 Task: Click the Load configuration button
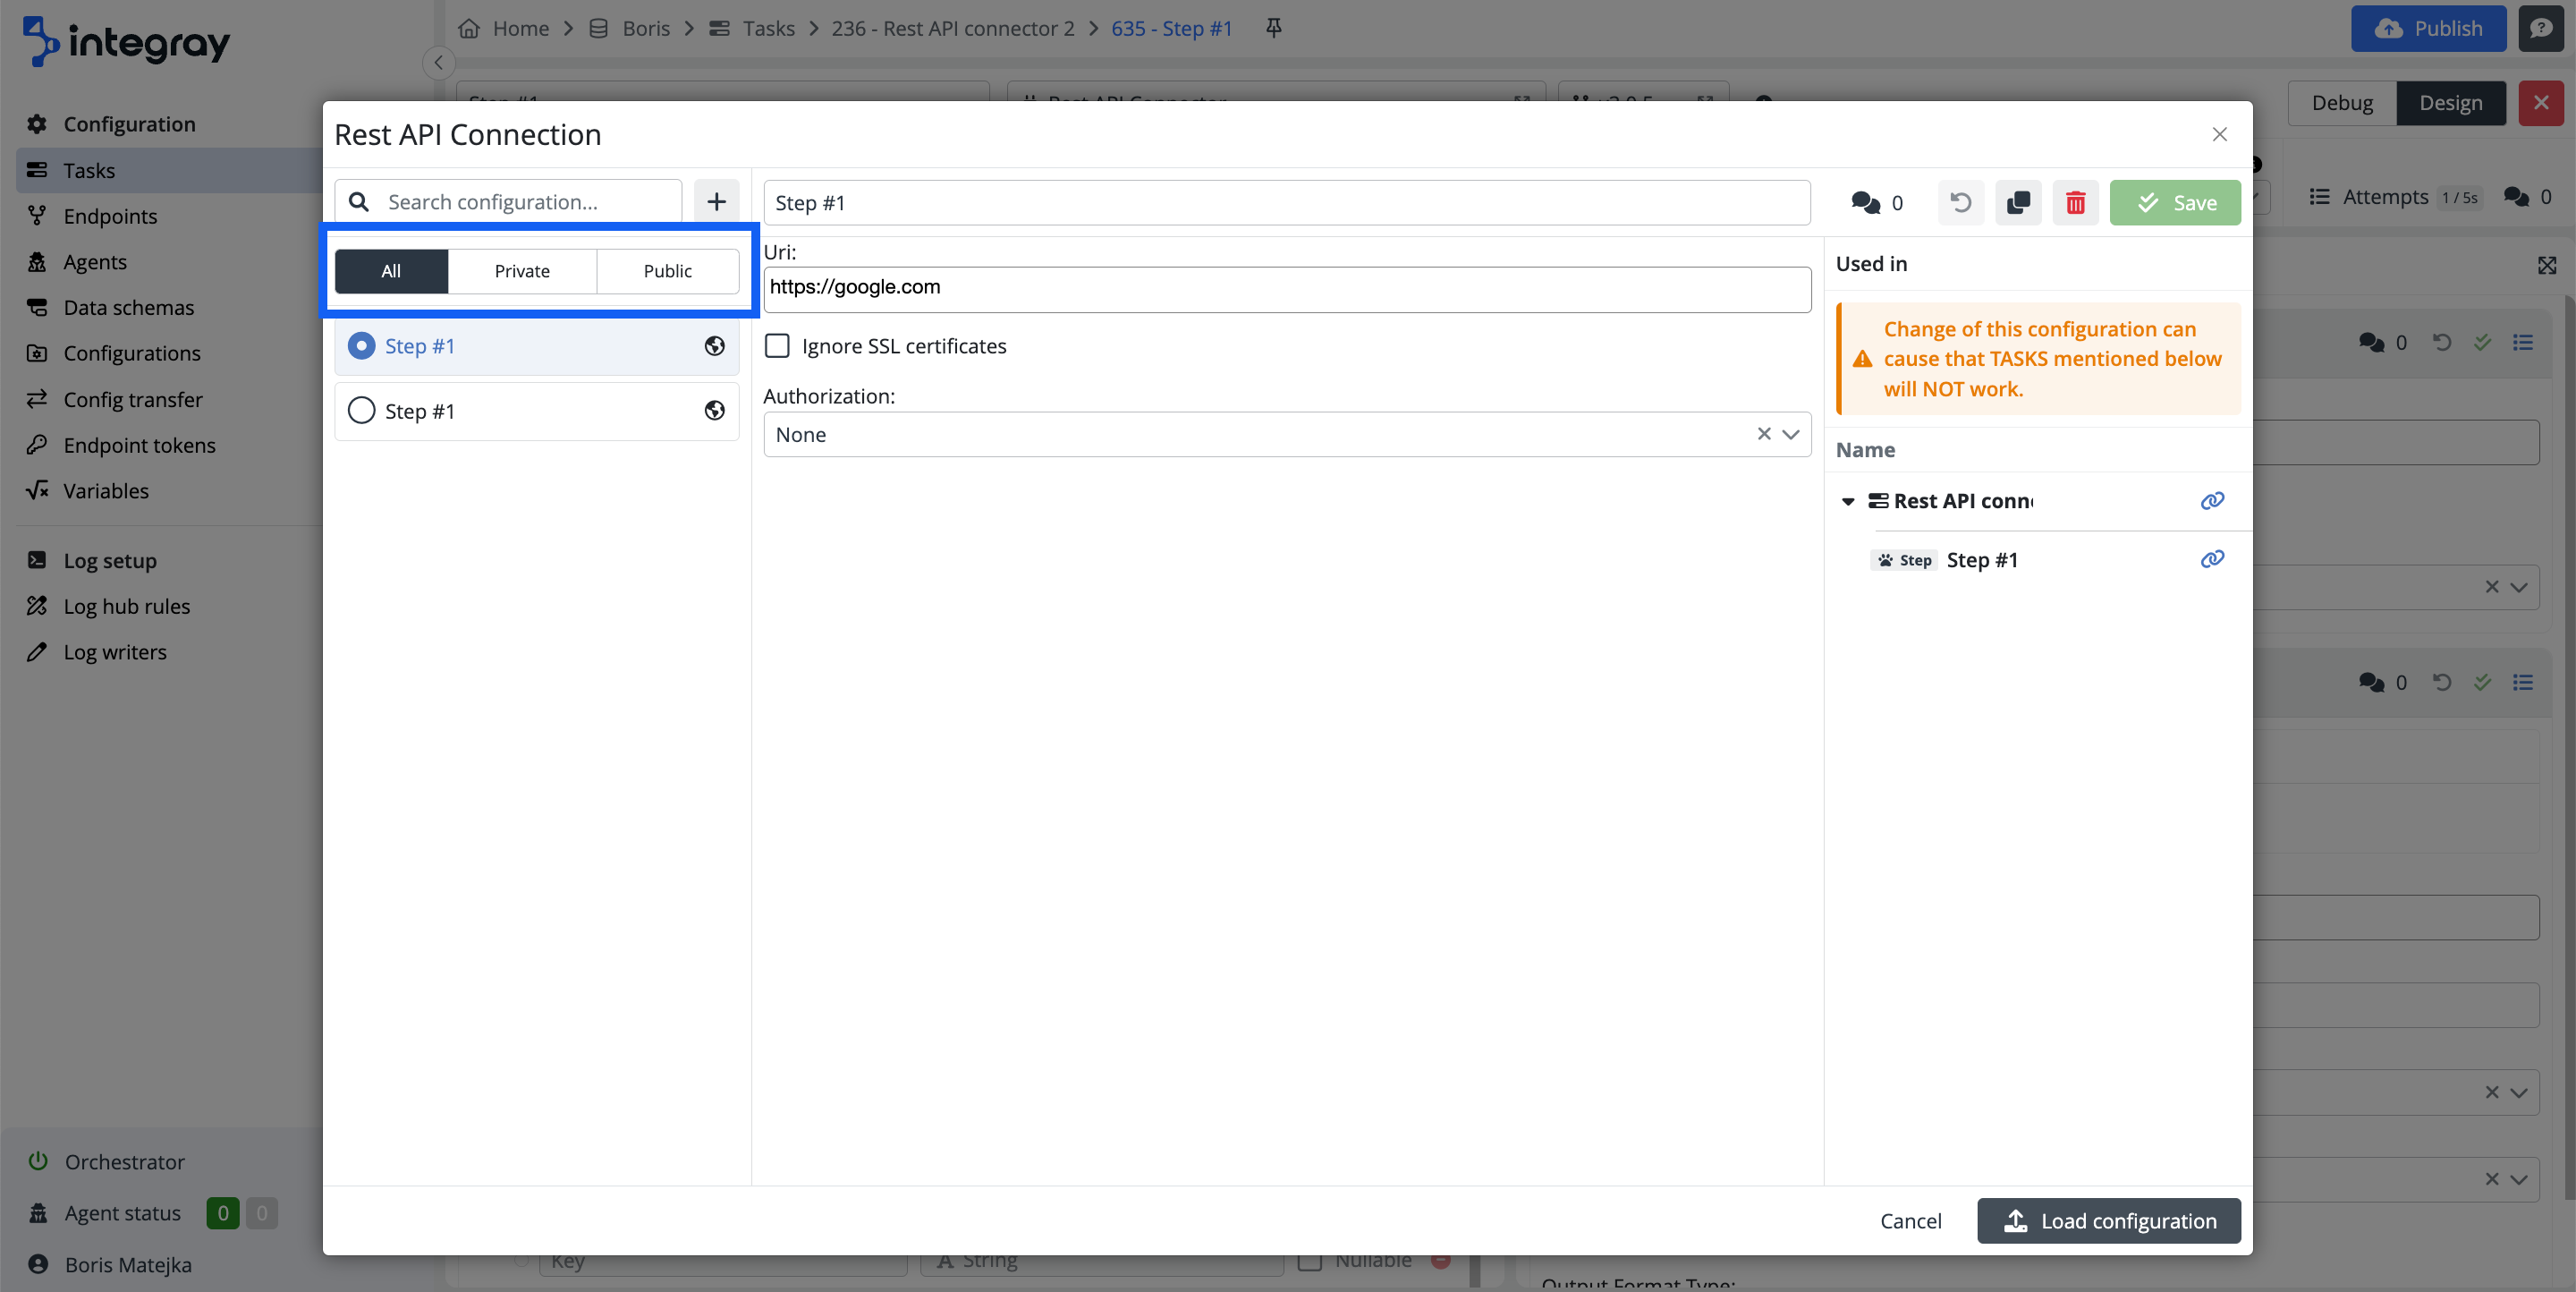2108,1221
